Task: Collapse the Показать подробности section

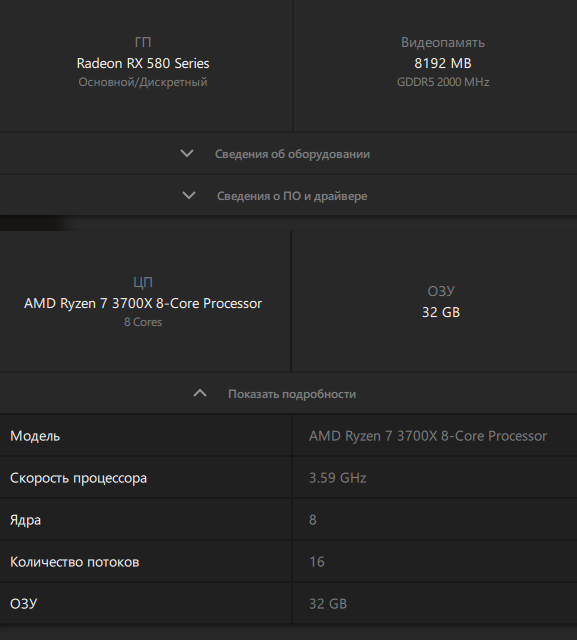Action: (x=288, y=393)
